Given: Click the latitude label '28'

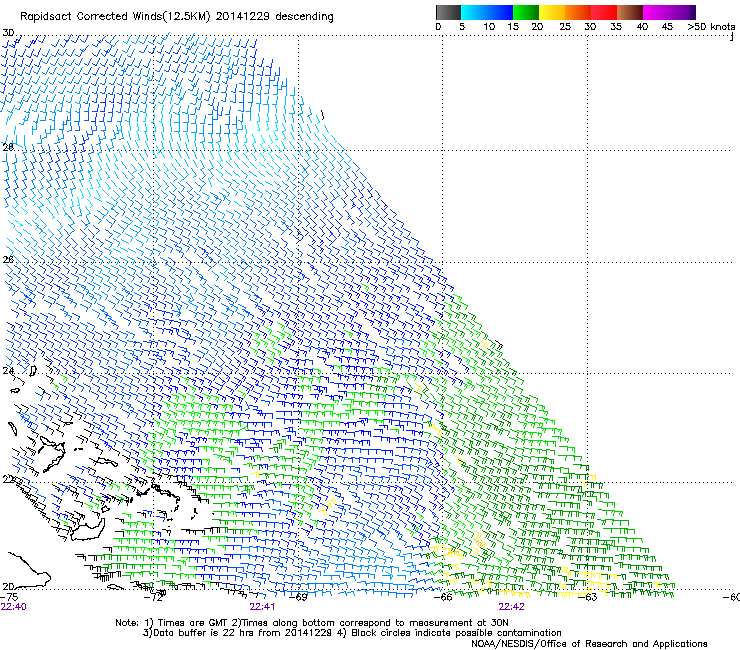Looking at the screenshot, I should 8,147.
